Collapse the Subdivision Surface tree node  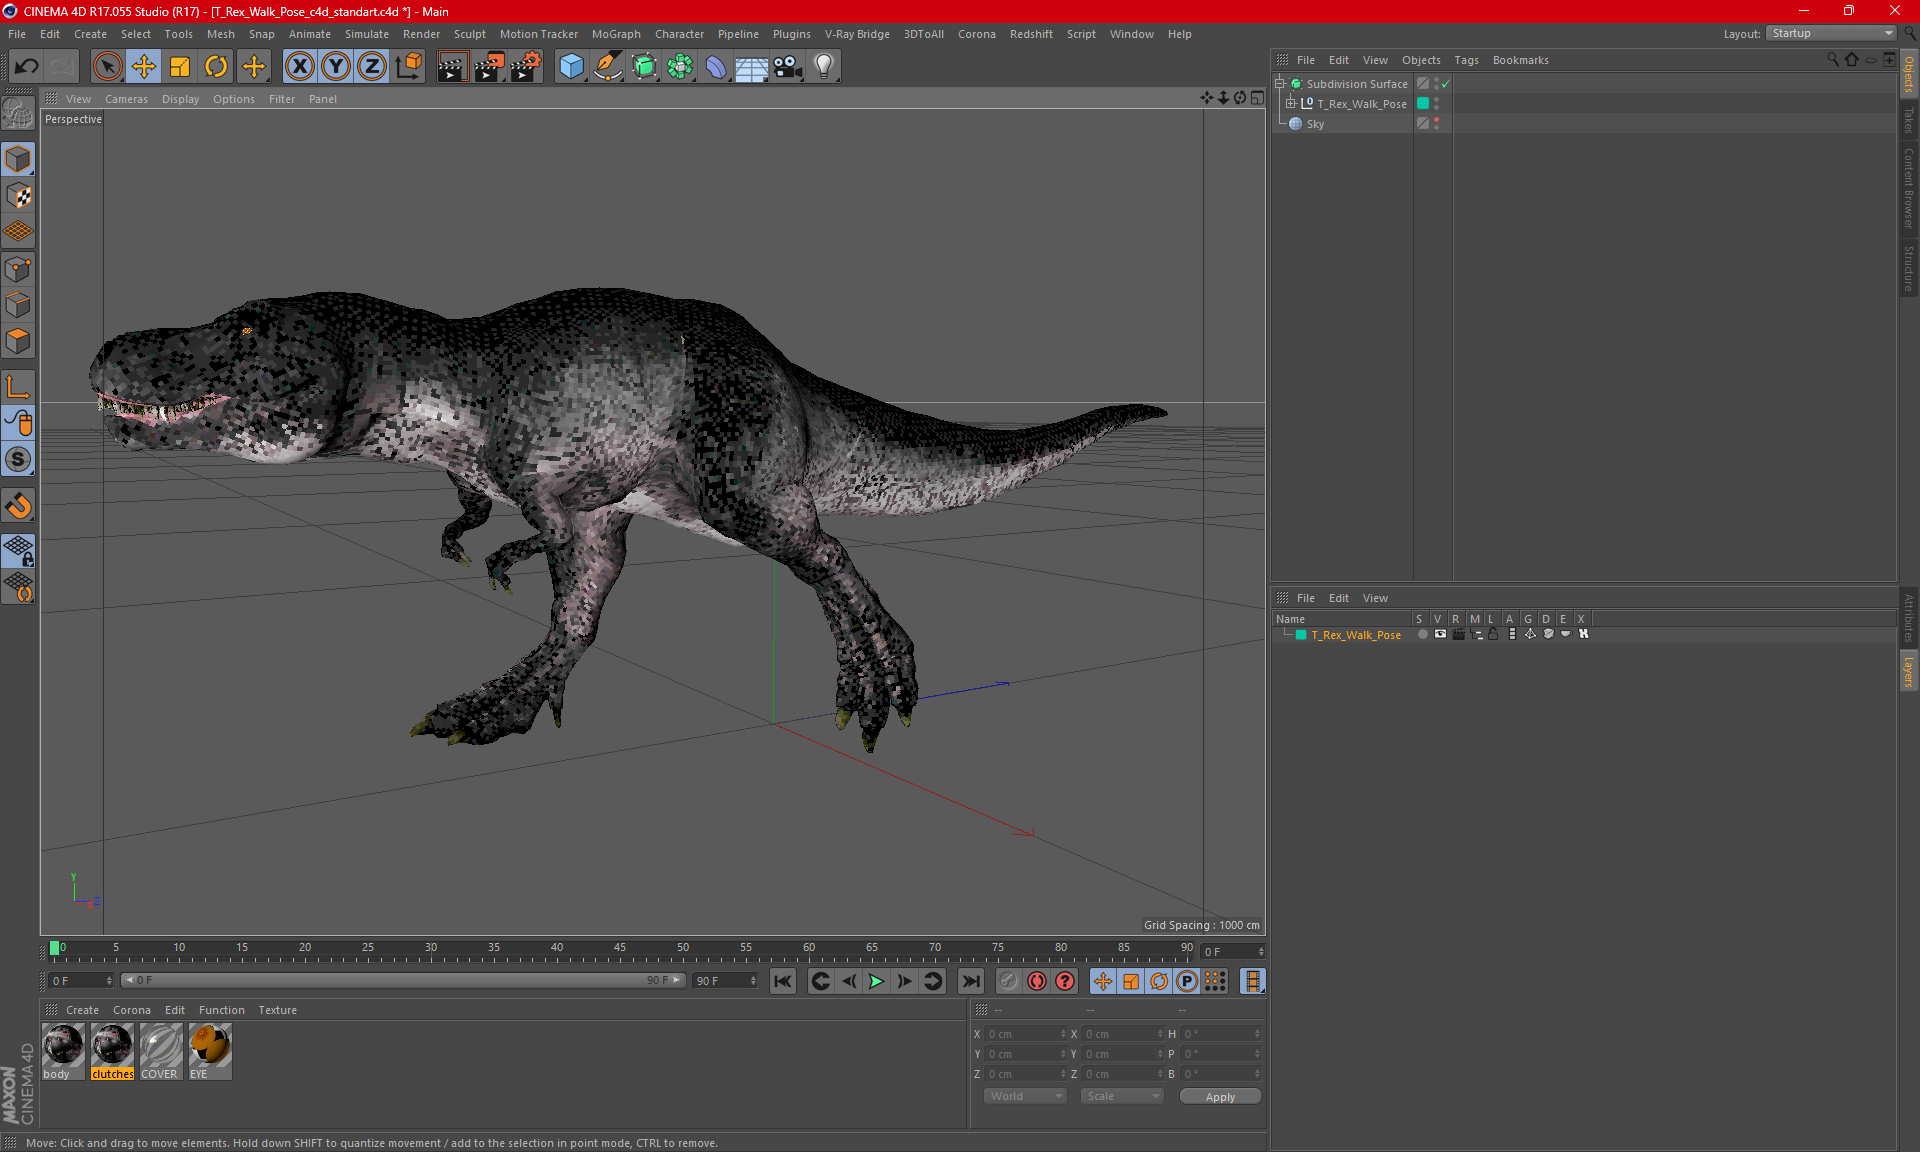pos(1280,84)
